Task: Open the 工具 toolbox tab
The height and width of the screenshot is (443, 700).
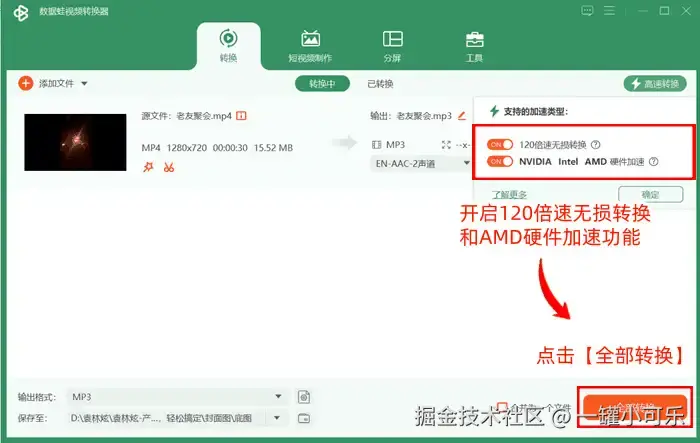Action: 474,46
